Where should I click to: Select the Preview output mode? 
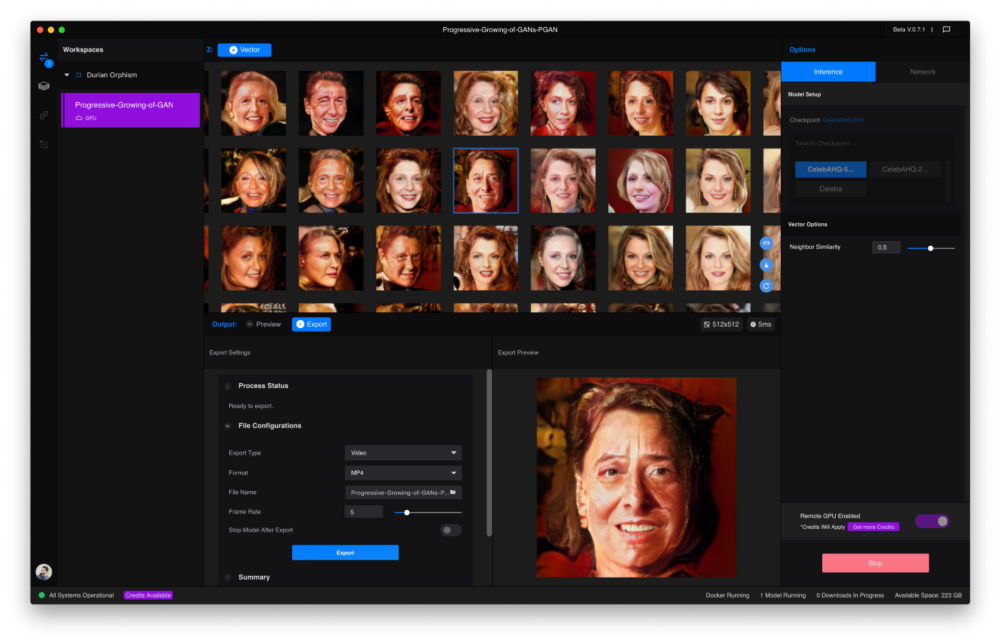pyautogui.click(x=263, y=325)
